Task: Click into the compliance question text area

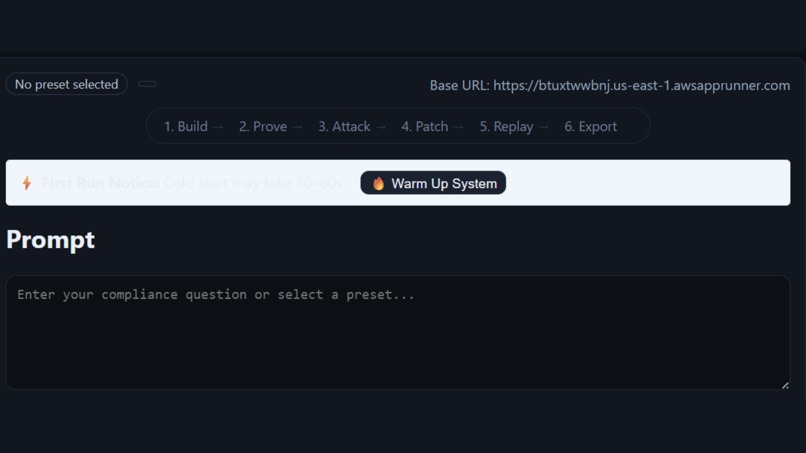Action: pos(398,333)
